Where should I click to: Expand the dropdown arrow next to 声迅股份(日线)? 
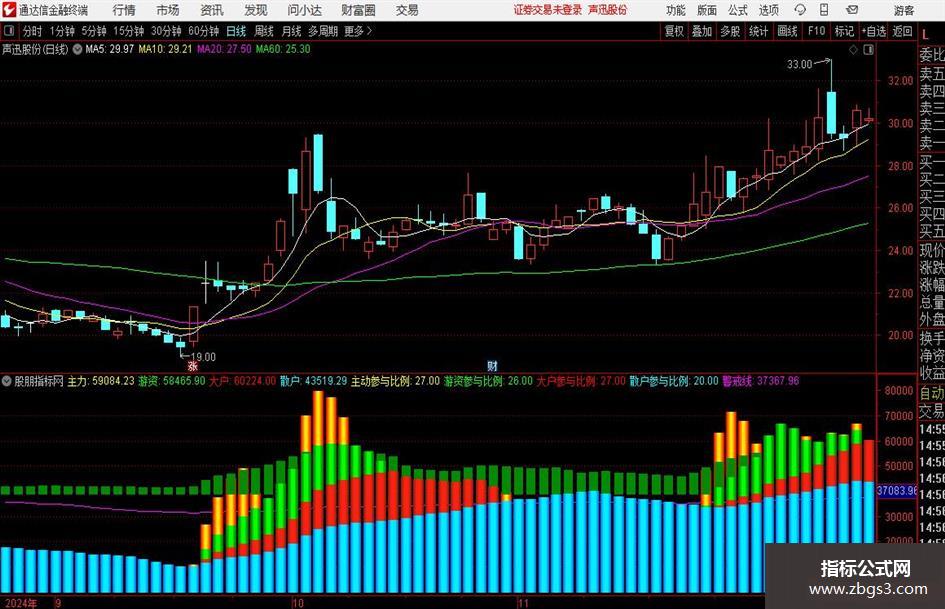[77, 49]
